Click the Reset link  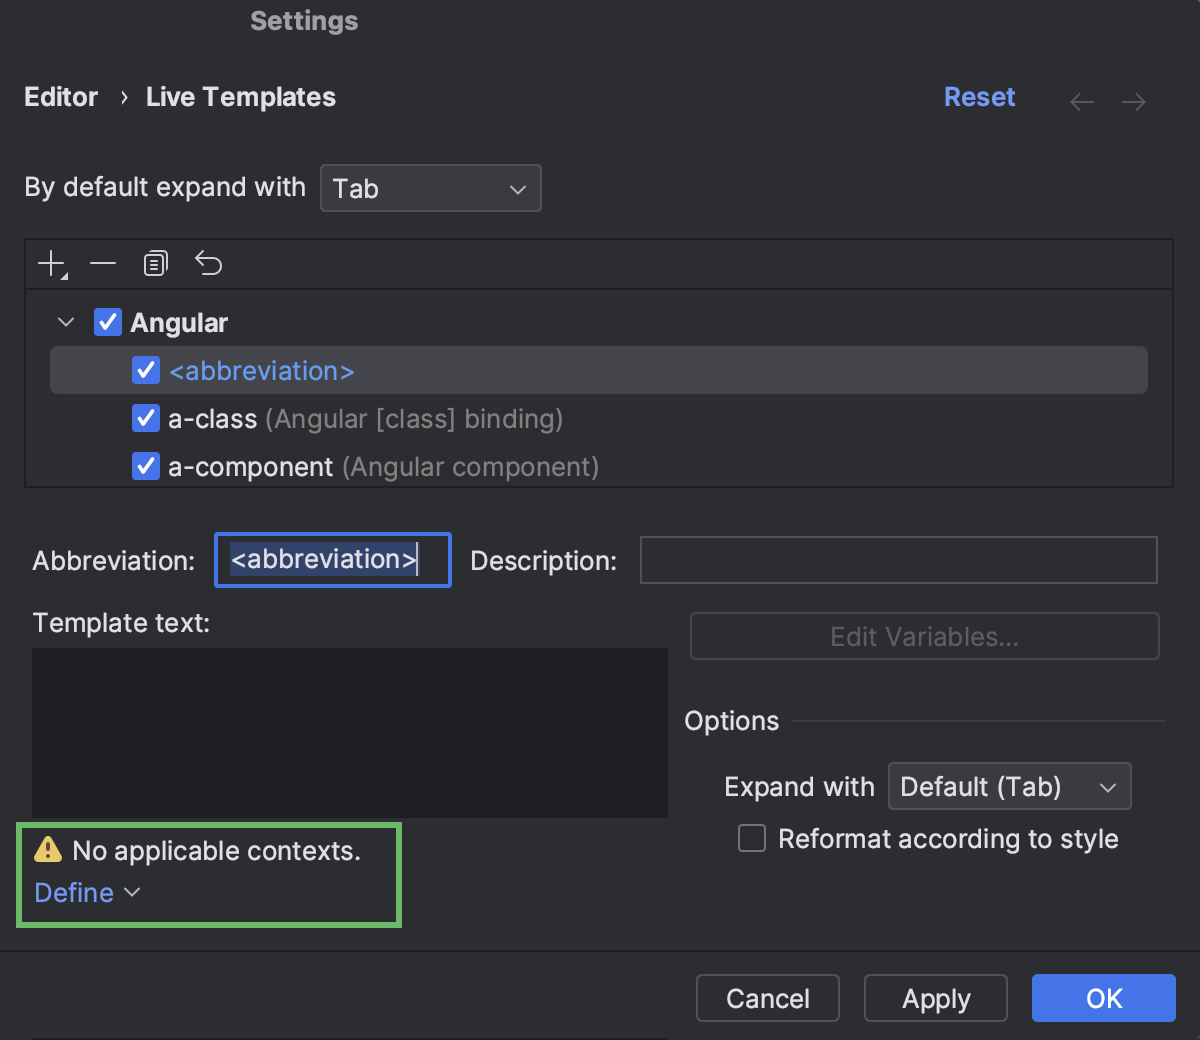pos(979,96)
